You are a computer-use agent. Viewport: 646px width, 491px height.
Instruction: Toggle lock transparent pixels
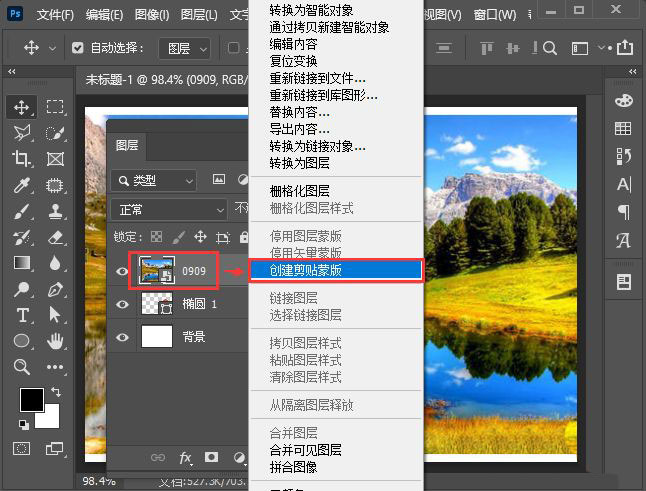tap(157, 236)
